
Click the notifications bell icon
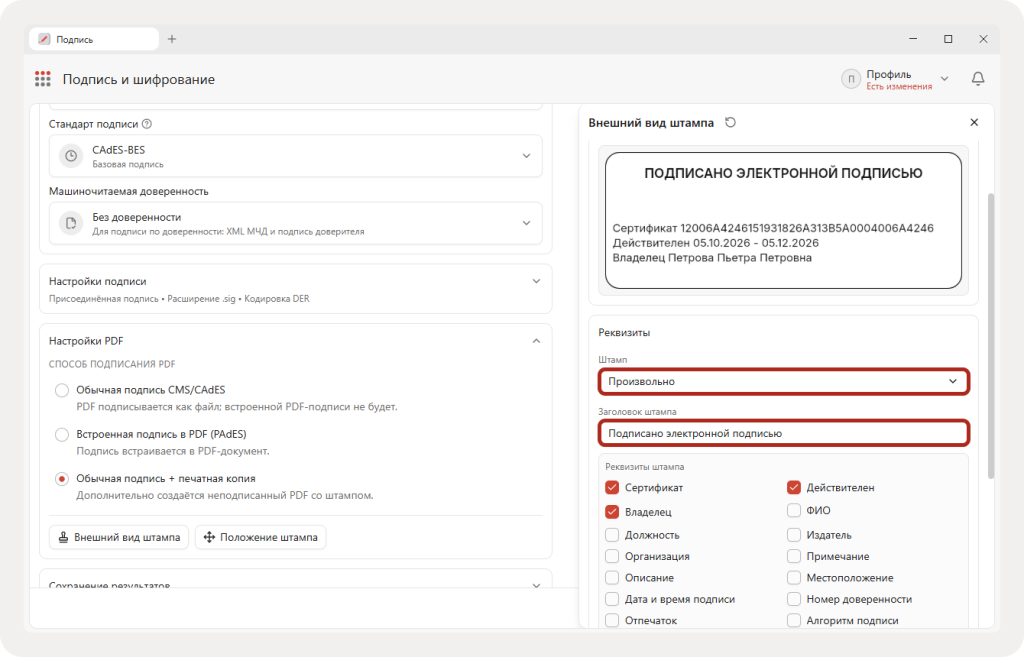(978, 79)
